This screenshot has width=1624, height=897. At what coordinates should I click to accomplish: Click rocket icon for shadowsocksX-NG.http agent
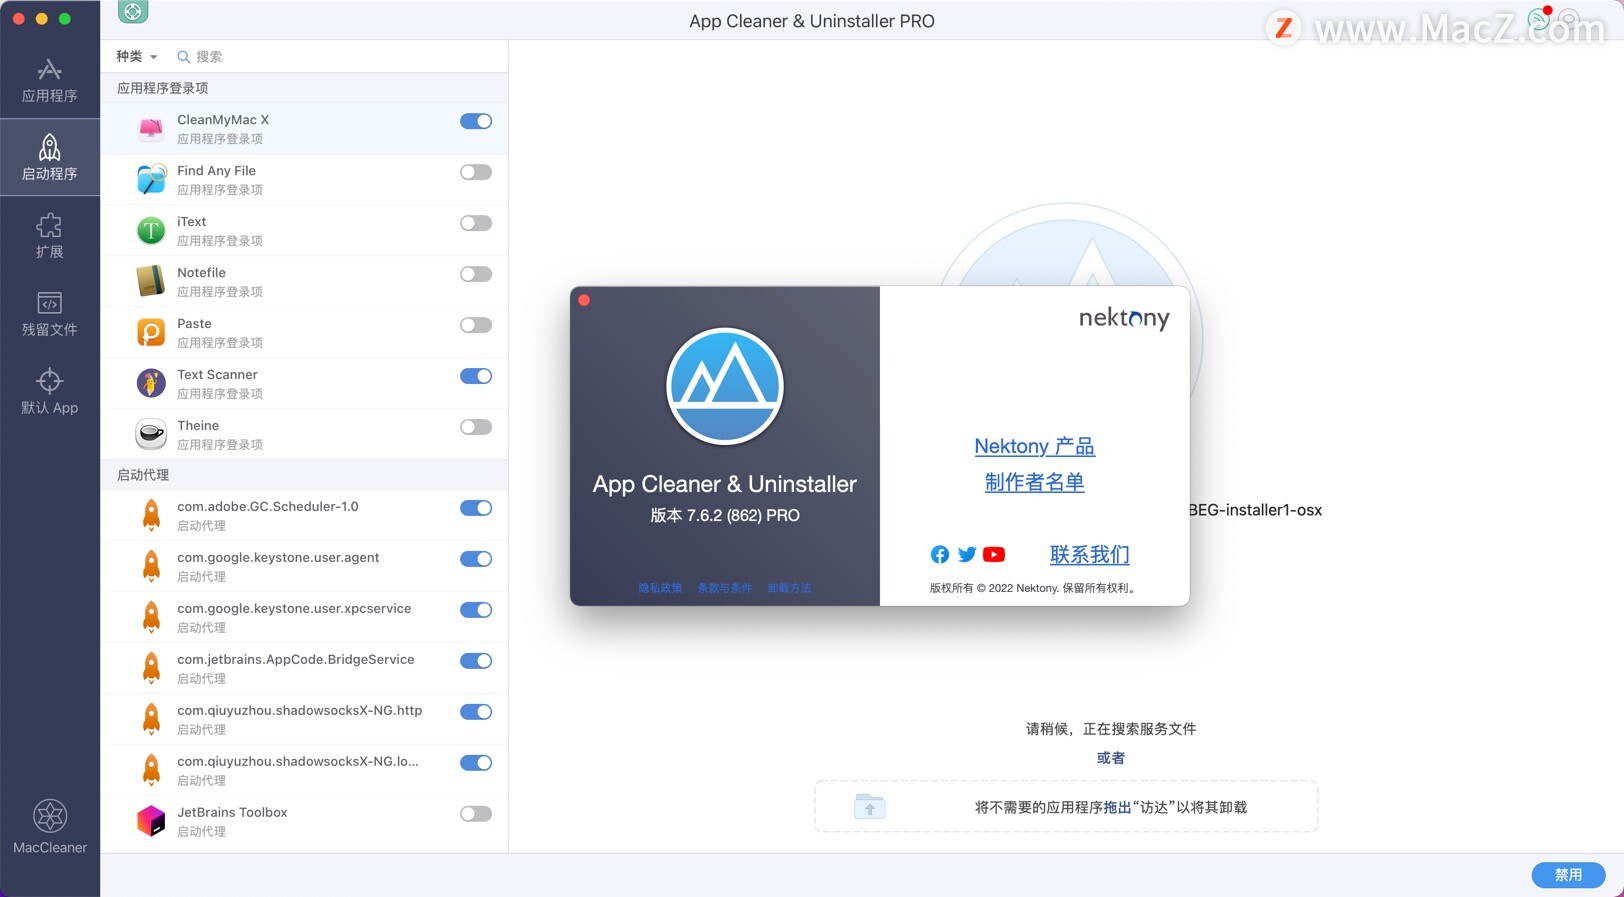coord(151,720)
